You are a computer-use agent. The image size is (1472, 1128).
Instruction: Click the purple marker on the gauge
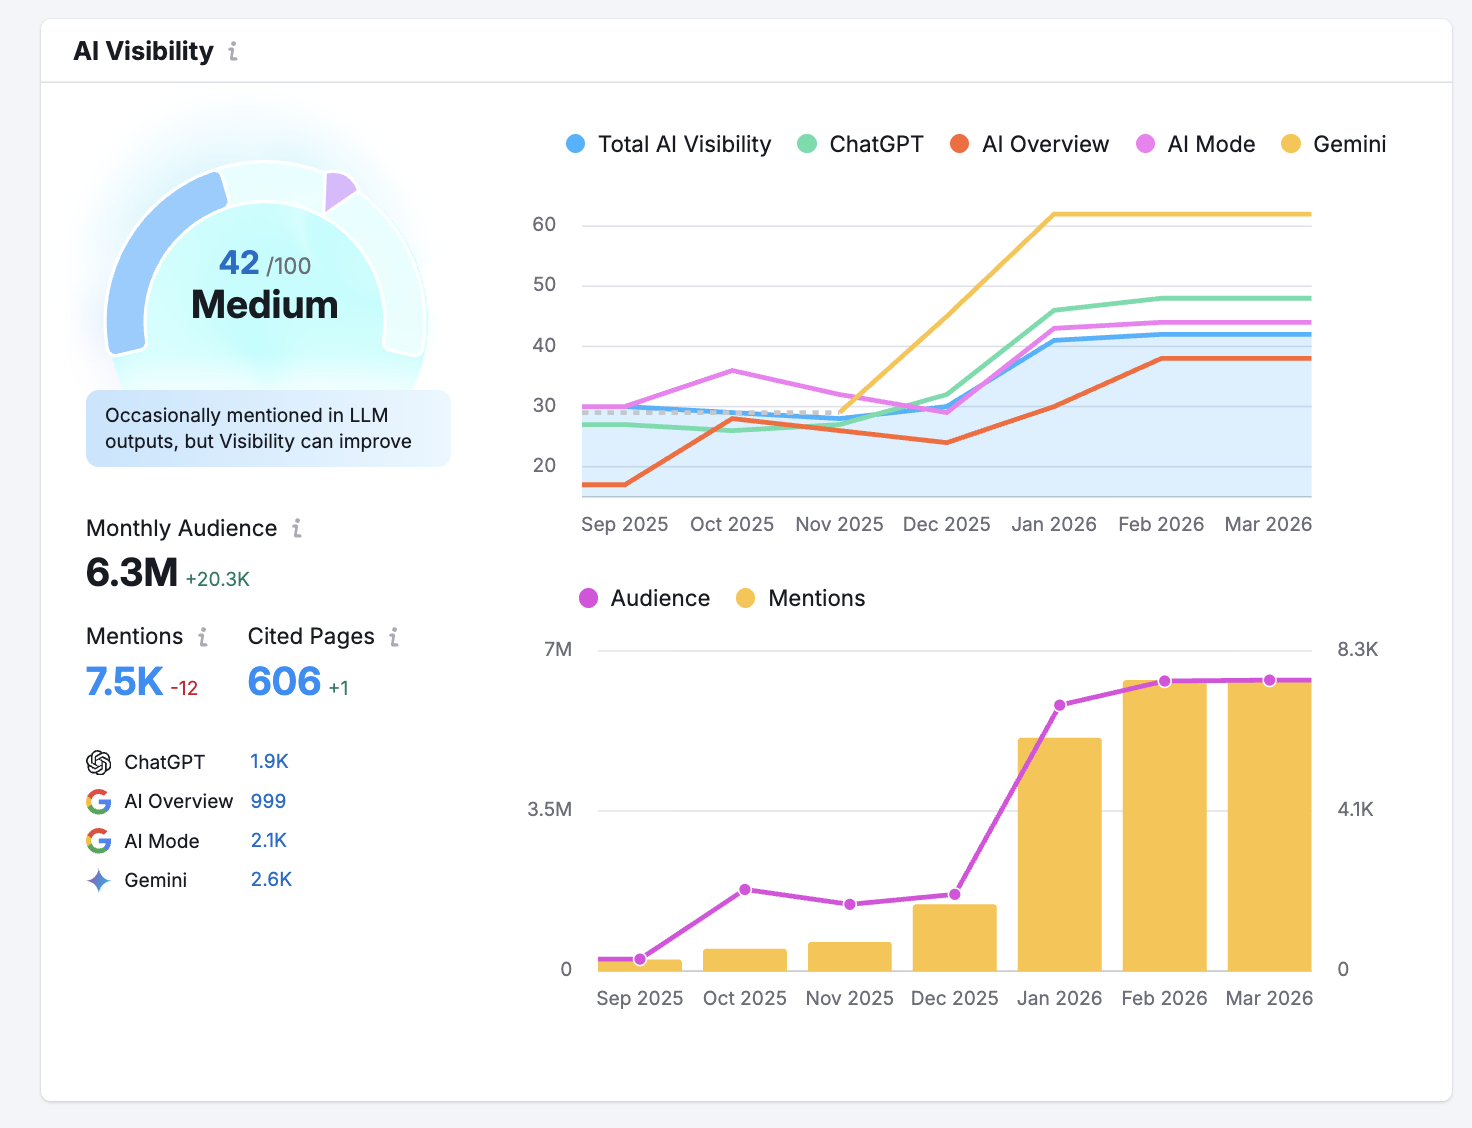click(x=339, y=191)
